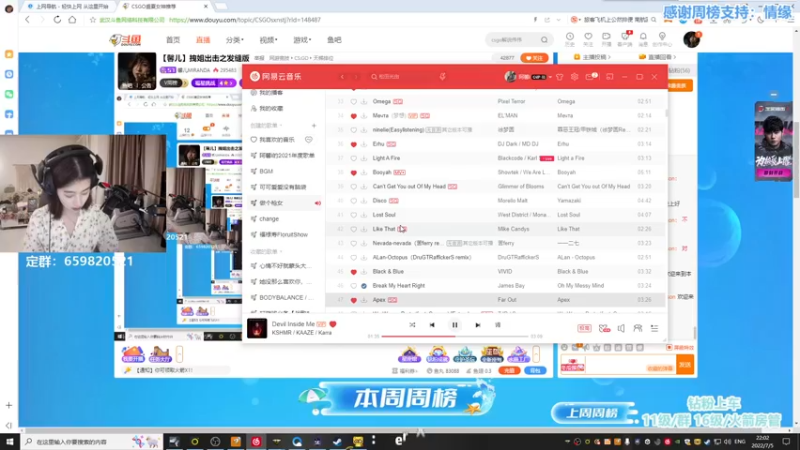Screen dimensions: 800x450
Task: Open 我的播客 in NetEase sidebar
Action: [271, 93]
